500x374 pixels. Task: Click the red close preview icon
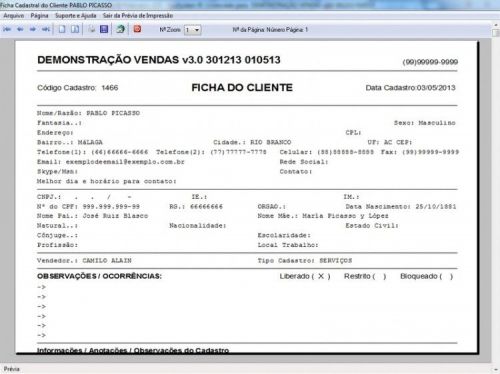(x=137, y=29)
